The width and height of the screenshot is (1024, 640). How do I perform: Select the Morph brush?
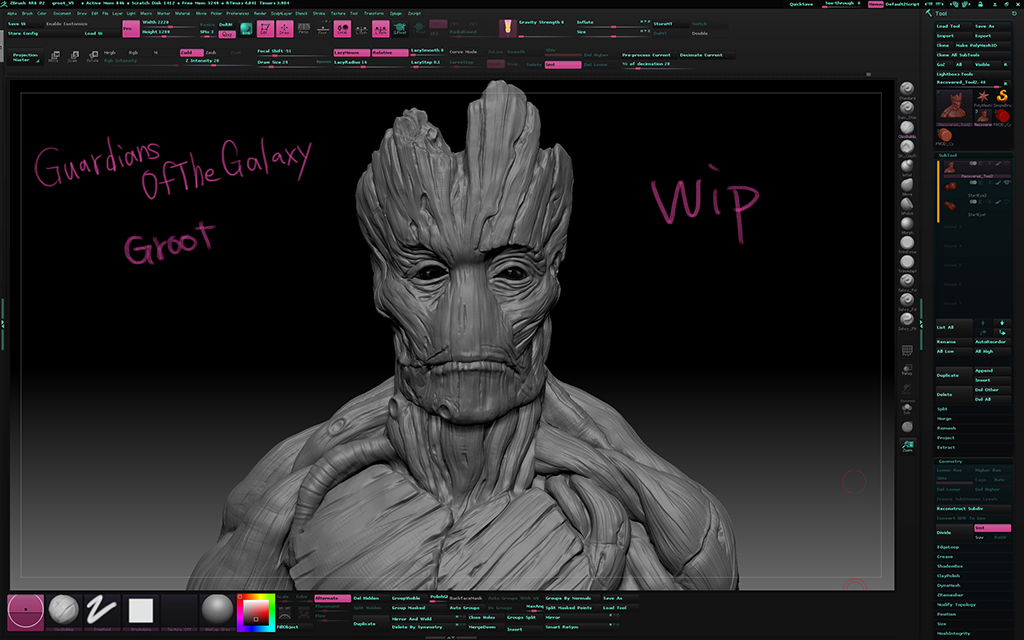(x=906, y=223)
